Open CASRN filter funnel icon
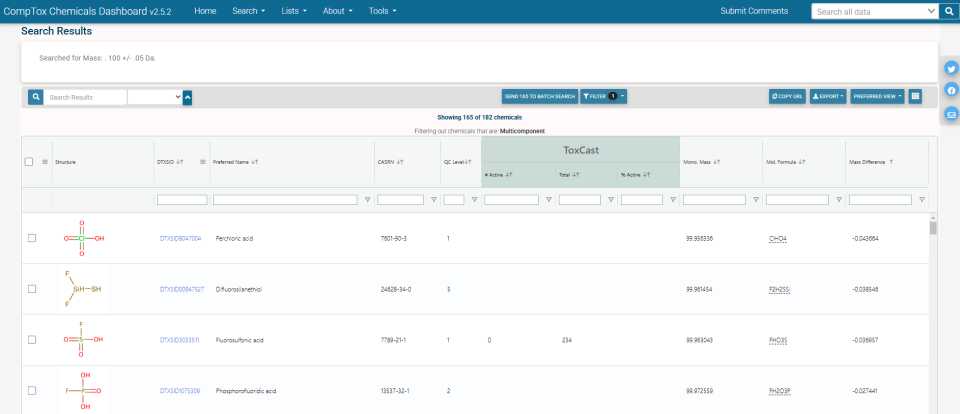The image size is (960, 414). click(x=433, y=200)
